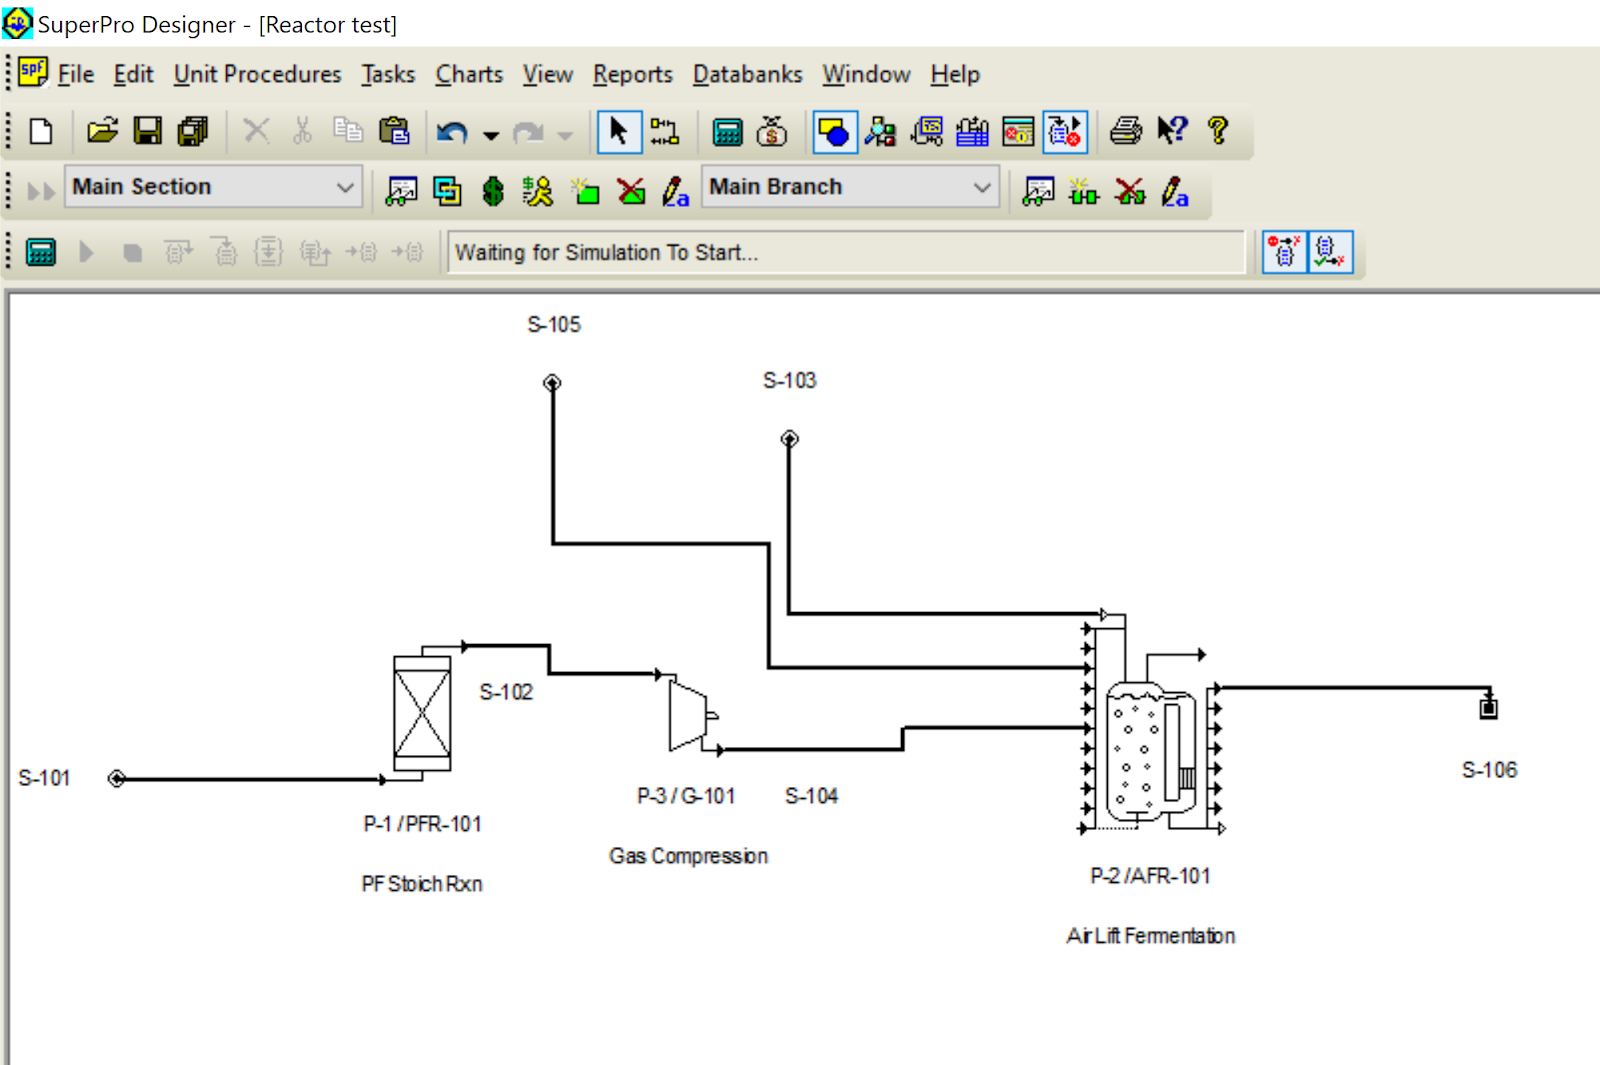Toggle the red stop breakpoint procedure icon
This screenshot has width=1600, height=1065.
pyautogui.click(x=1284, y=252)
